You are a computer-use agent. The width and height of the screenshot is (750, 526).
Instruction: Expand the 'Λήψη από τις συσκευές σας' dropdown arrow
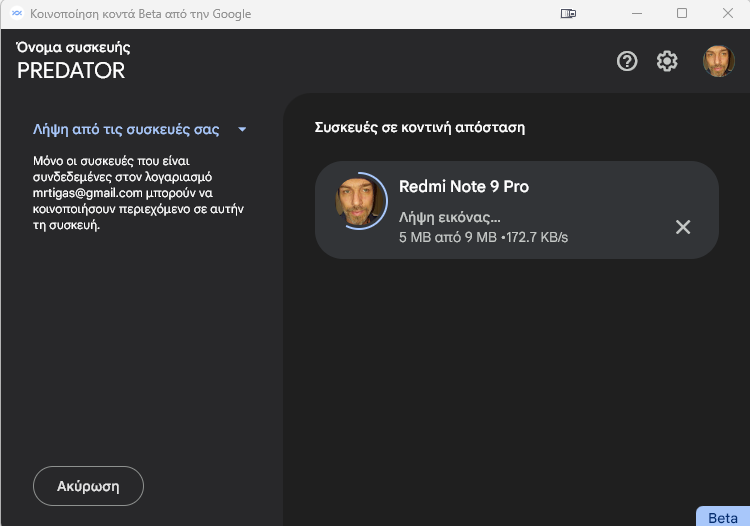pos(242,129)
